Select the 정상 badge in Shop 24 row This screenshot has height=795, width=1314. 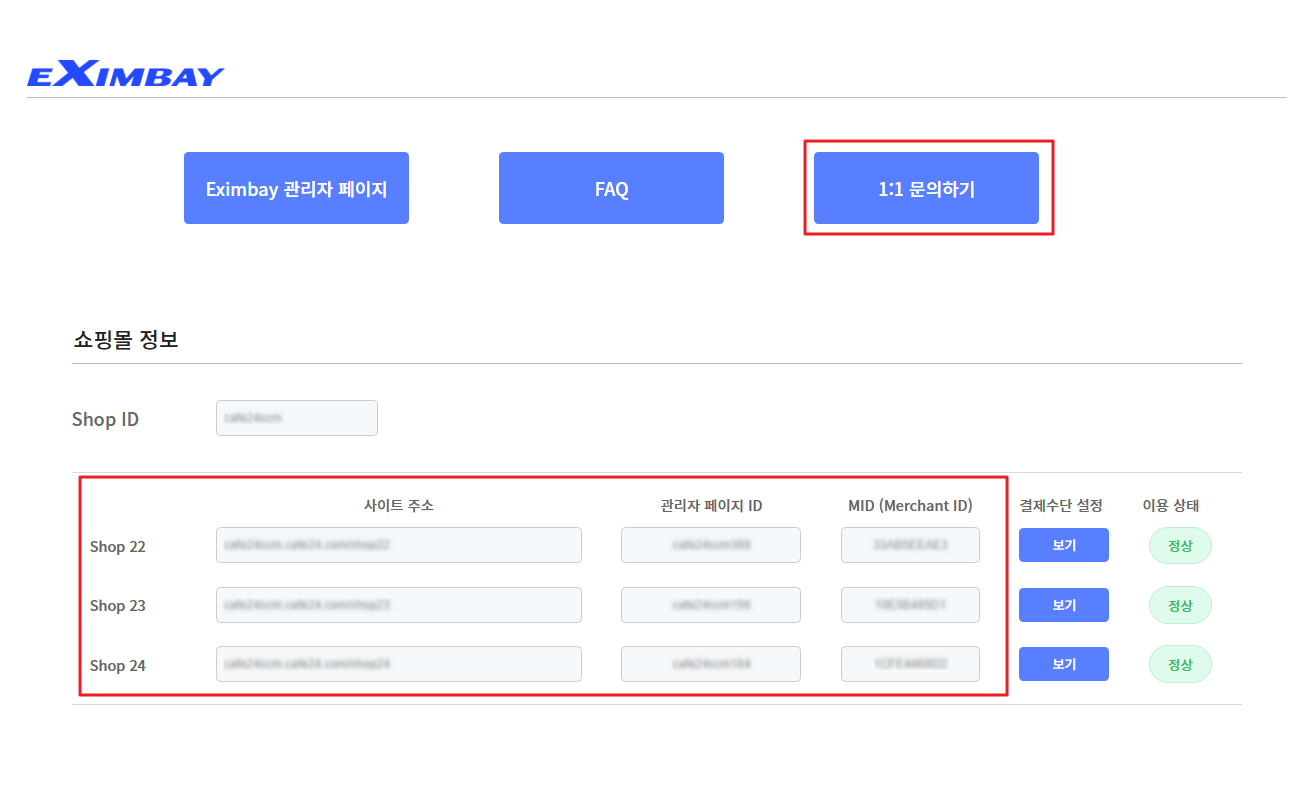point(1180,664)
